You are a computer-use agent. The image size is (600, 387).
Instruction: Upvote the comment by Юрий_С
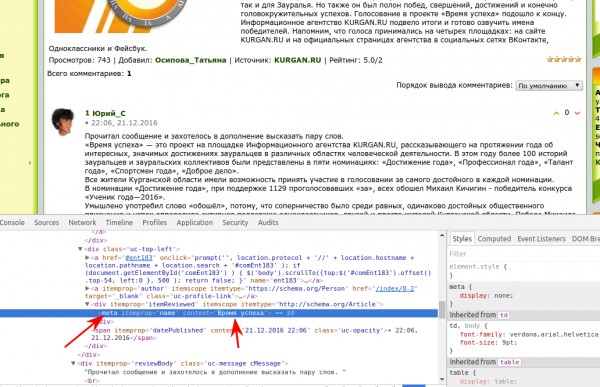pos(556,113)
